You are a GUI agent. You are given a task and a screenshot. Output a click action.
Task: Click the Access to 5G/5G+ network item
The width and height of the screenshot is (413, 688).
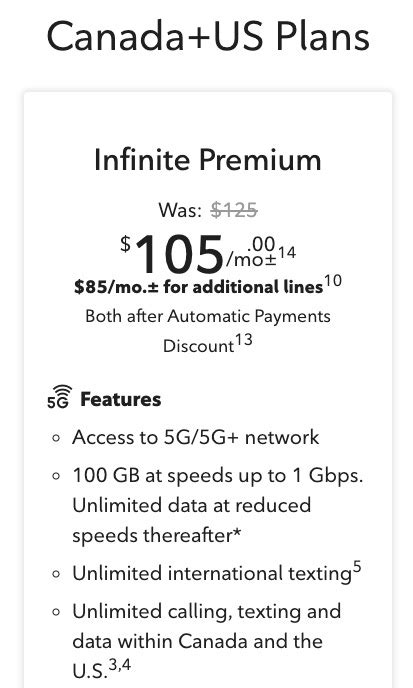(196, 437)
